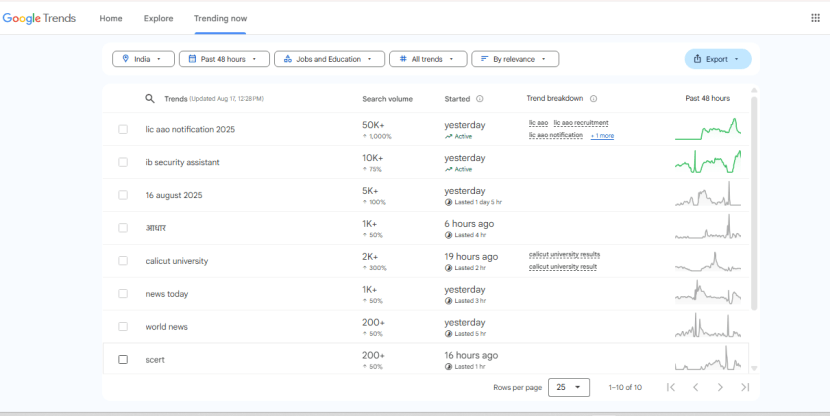This screenshot has height=416, width=830.
Task: Open the news today trend
Action: (x=167, y=294)
